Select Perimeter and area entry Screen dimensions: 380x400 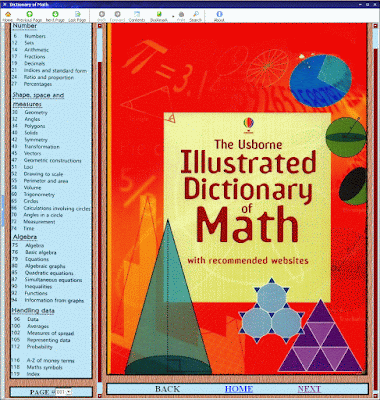click(46, 181)
